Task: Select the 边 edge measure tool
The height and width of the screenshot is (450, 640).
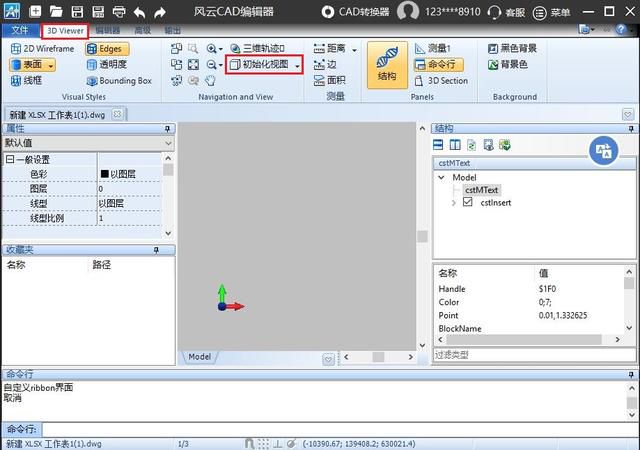Action: pos(325,65)
